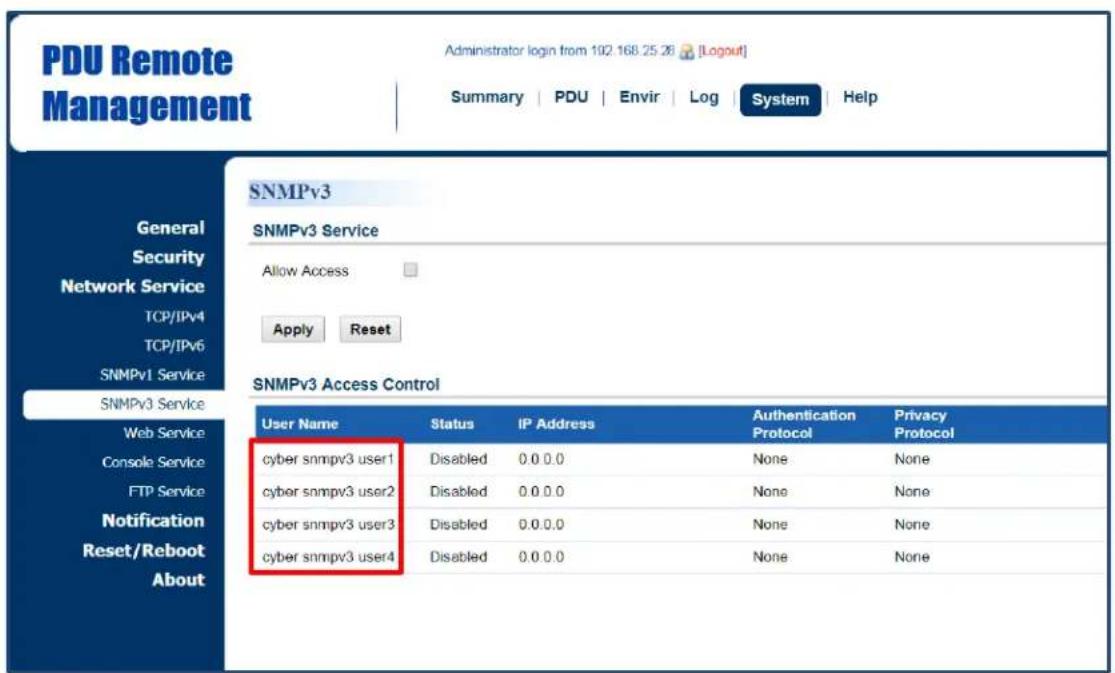Switch to the PDU tab

coord(571,97)
